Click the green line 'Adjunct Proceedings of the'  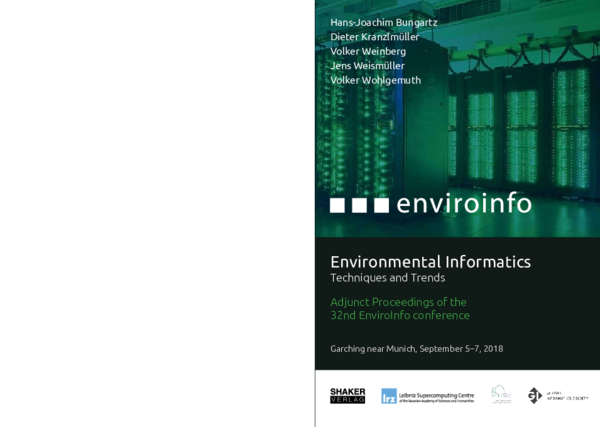pos(398,302)
